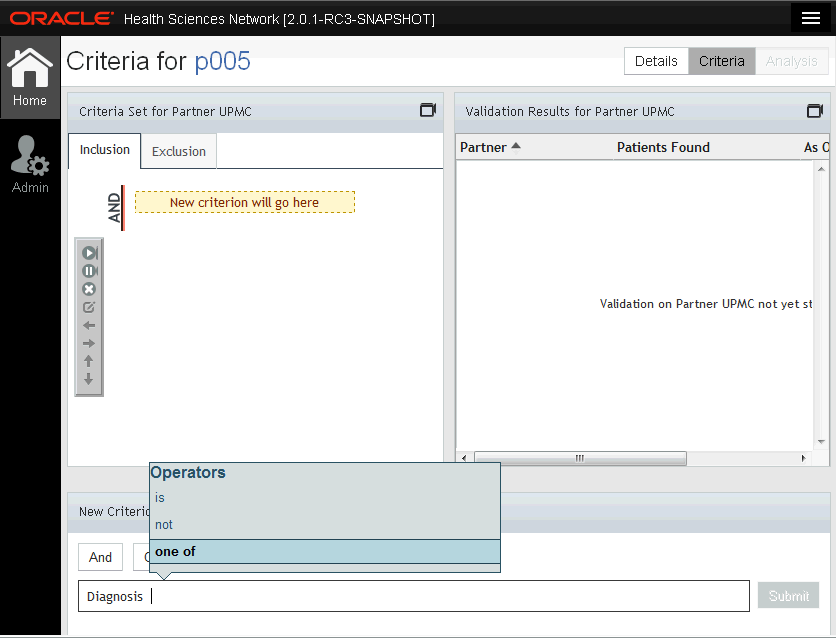Click the up arrow icon in the criteria toolbar
The height and width of the screenshot is (638, 836).
pyautogui.click(x=89, y=361)
